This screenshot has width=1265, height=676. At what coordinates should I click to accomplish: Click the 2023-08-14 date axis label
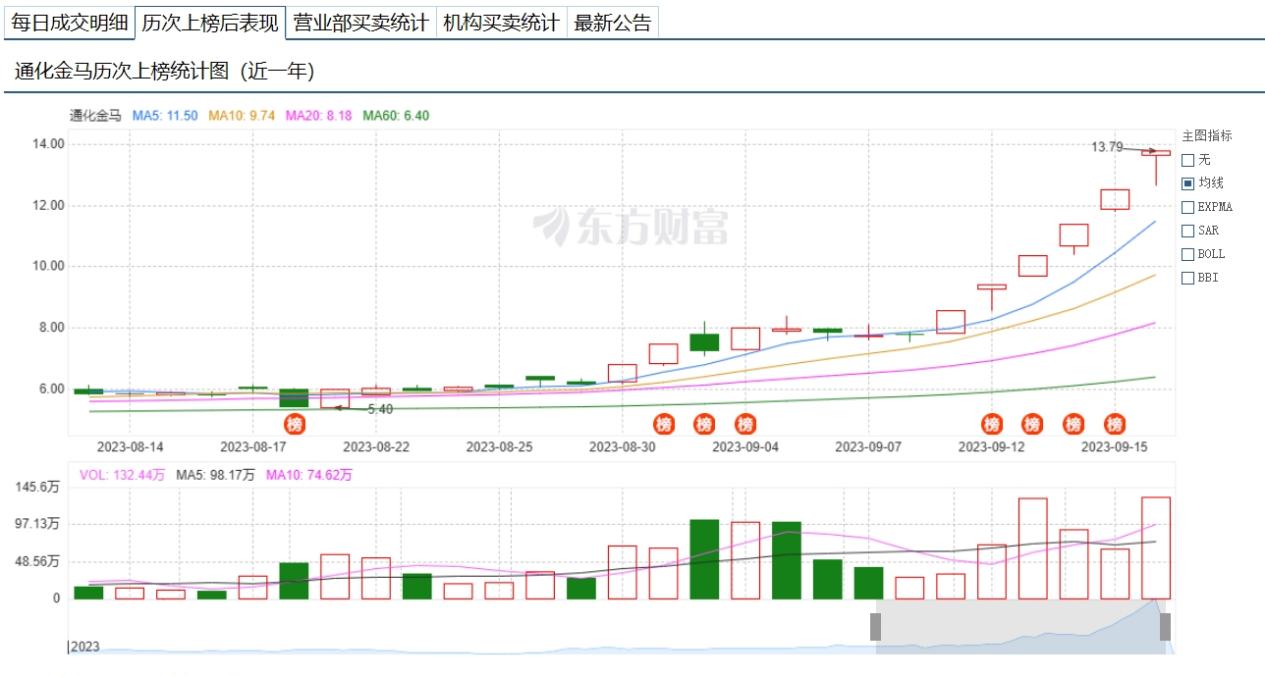[x=130, y=447]
